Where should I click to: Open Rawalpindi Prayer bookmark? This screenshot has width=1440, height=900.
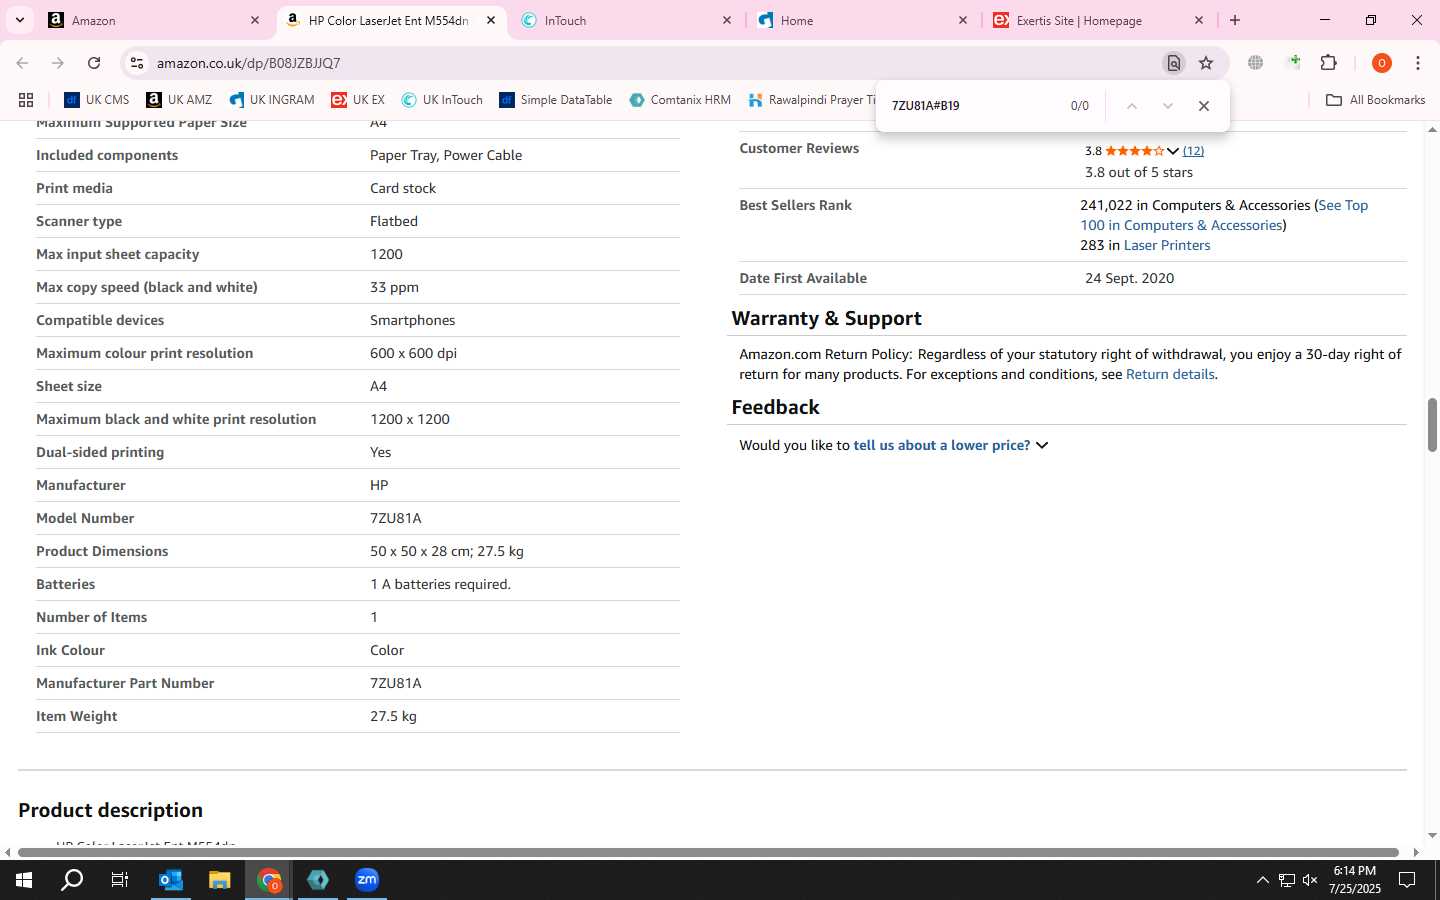tap(811, 100)
